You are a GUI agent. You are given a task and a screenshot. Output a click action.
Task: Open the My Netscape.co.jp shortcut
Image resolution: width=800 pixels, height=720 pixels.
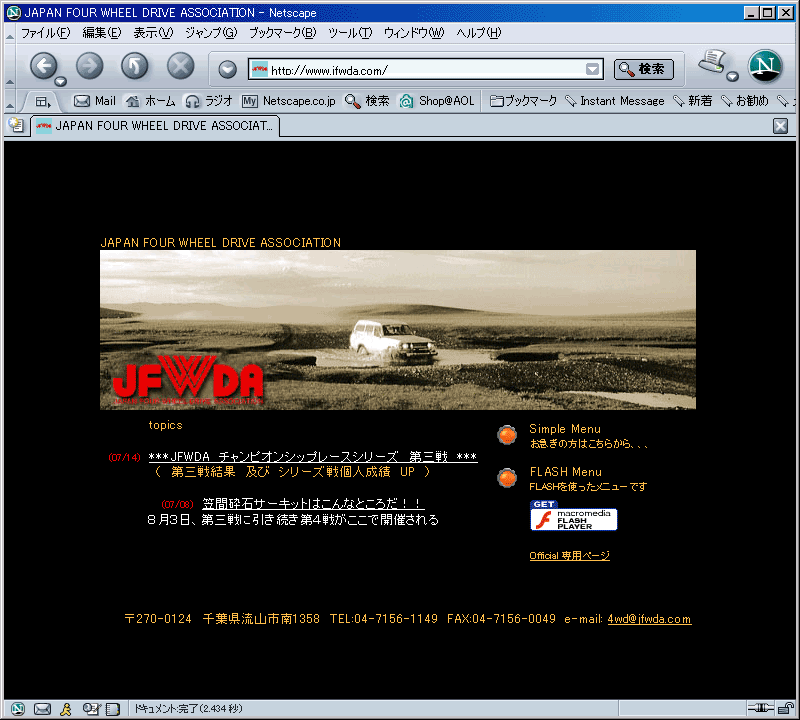tap(289, 101)
